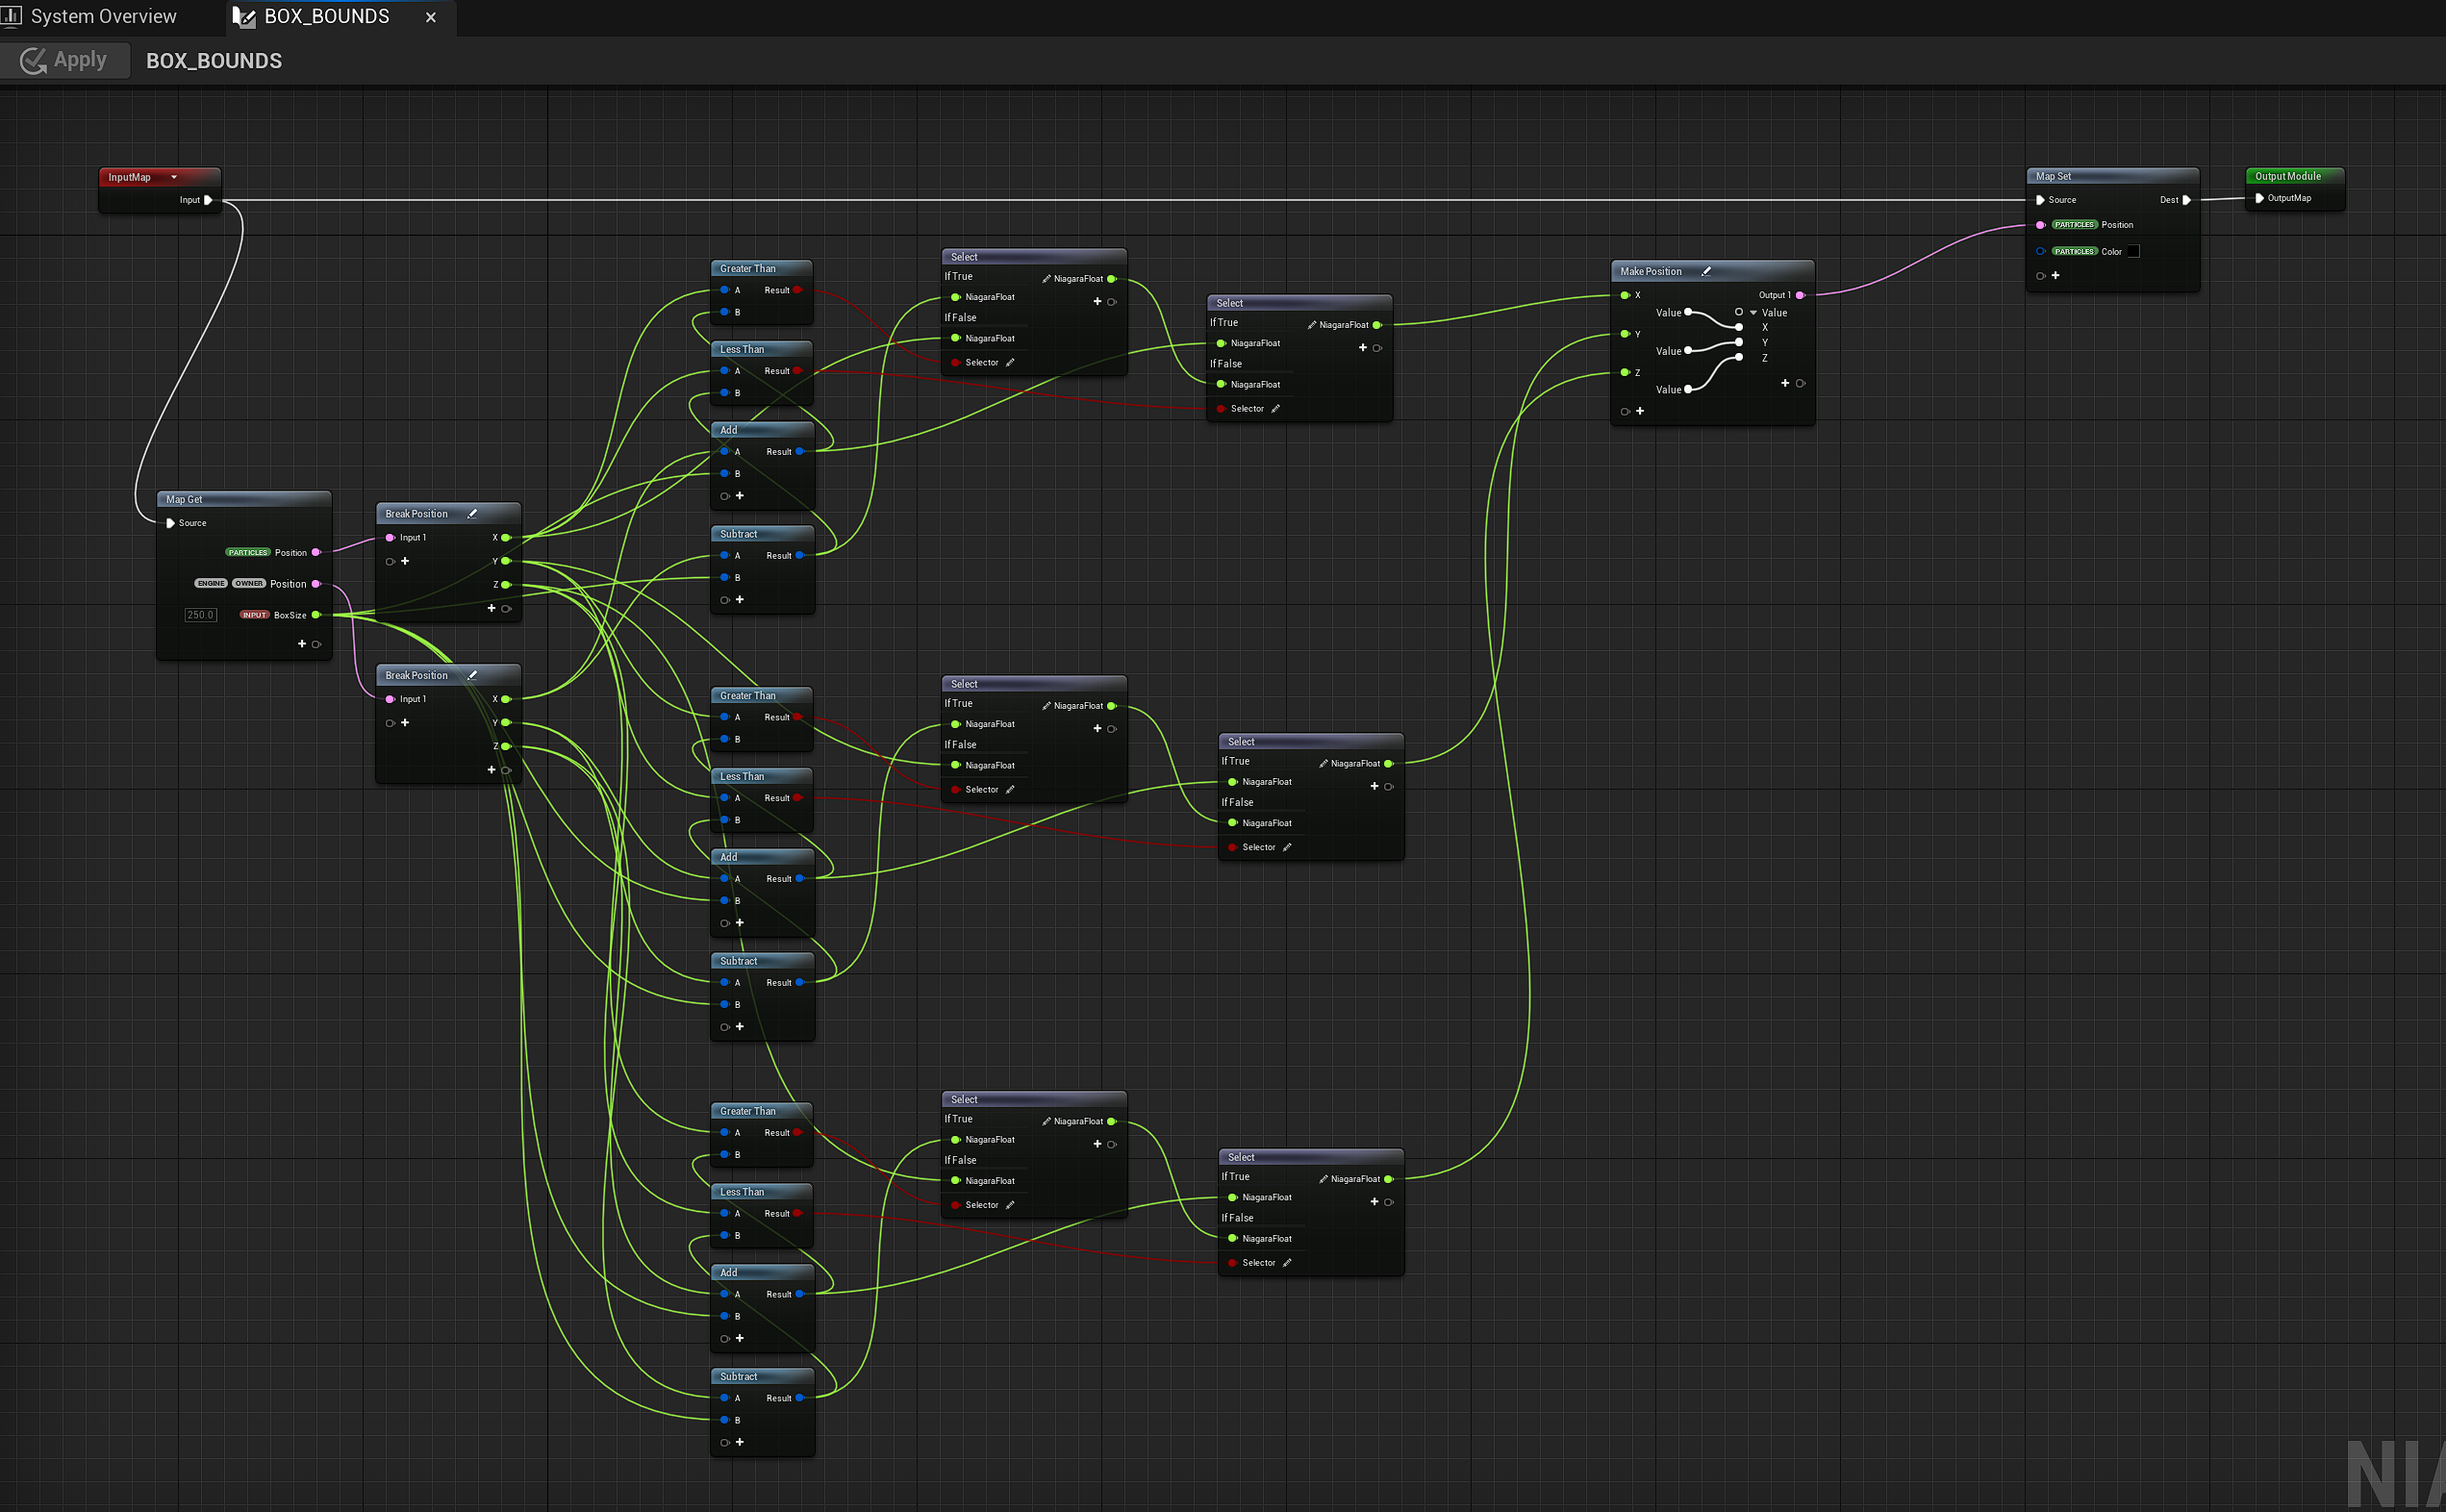Click Particles Color input pin on Map Set
2446x1512 pixels.
tap(2040, 251)
